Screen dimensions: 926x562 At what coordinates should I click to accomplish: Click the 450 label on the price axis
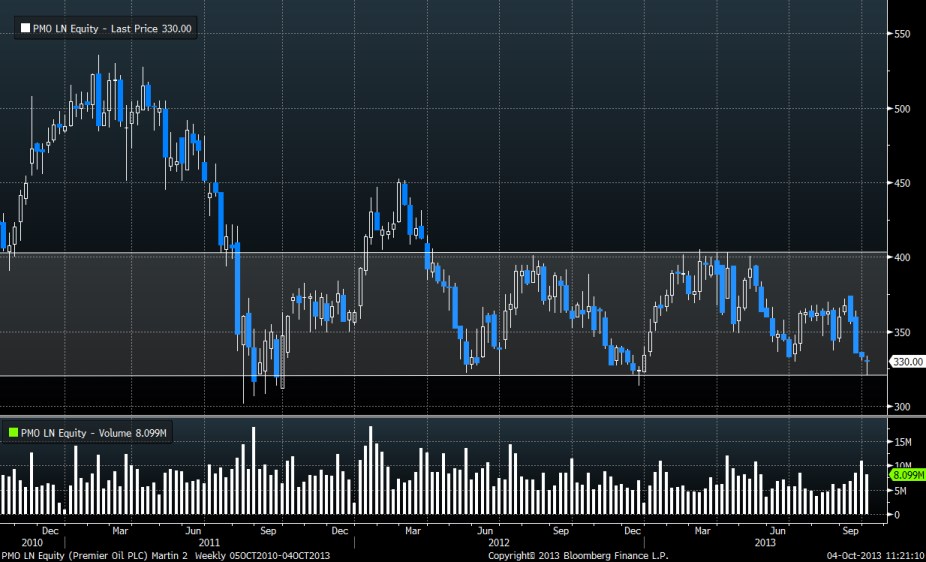[901, 183]
